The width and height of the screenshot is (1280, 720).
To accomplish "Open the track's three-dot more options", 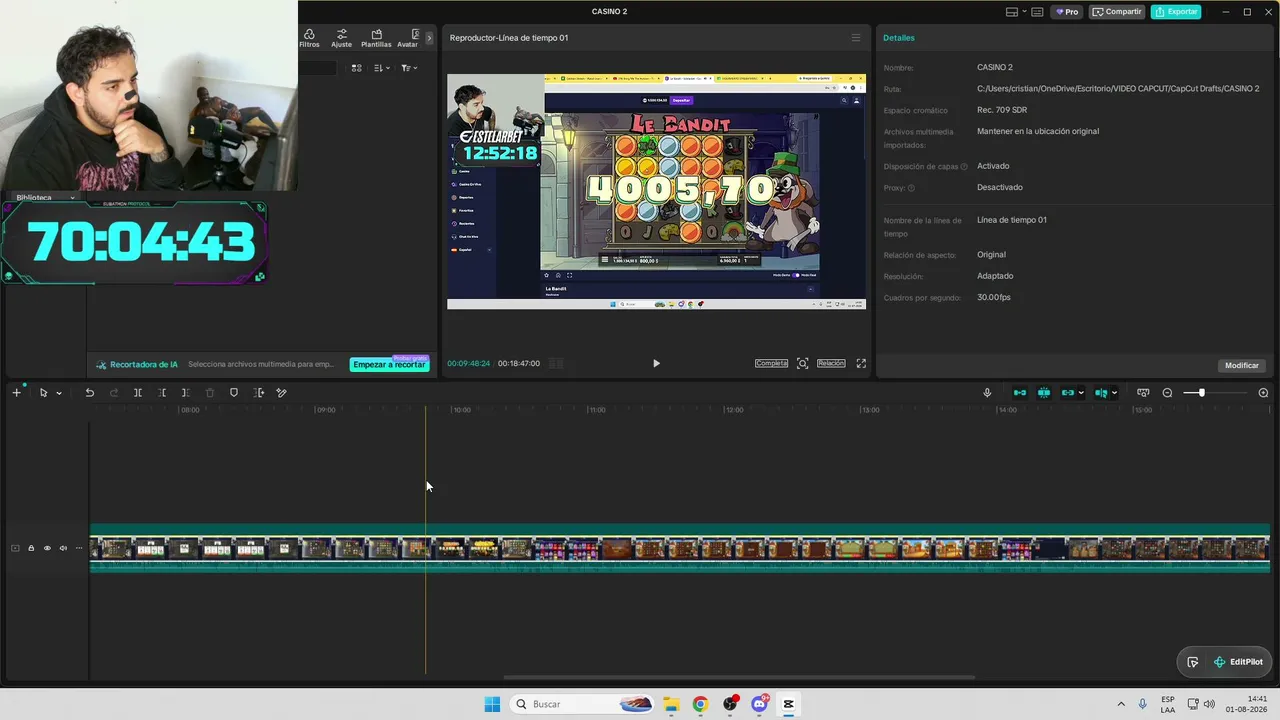I will pos(79,548).
